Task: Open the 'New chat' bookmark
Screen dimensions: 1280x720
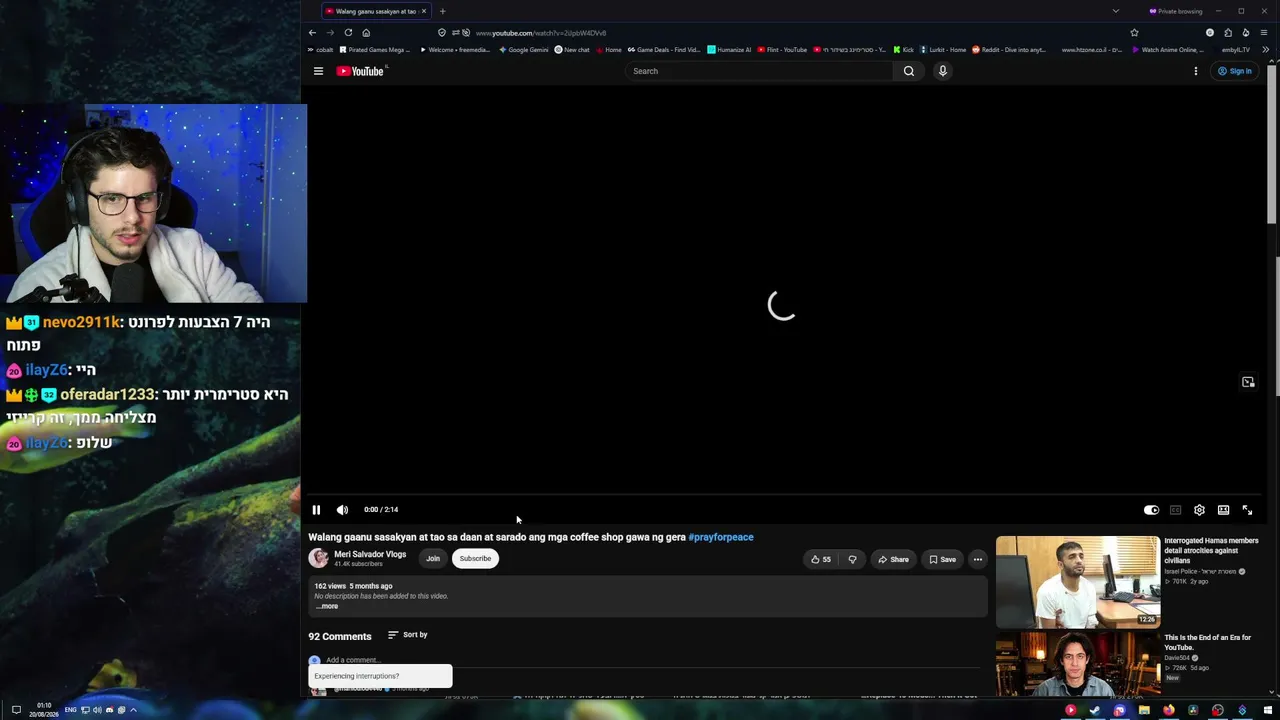Action: tap(572, 50)
